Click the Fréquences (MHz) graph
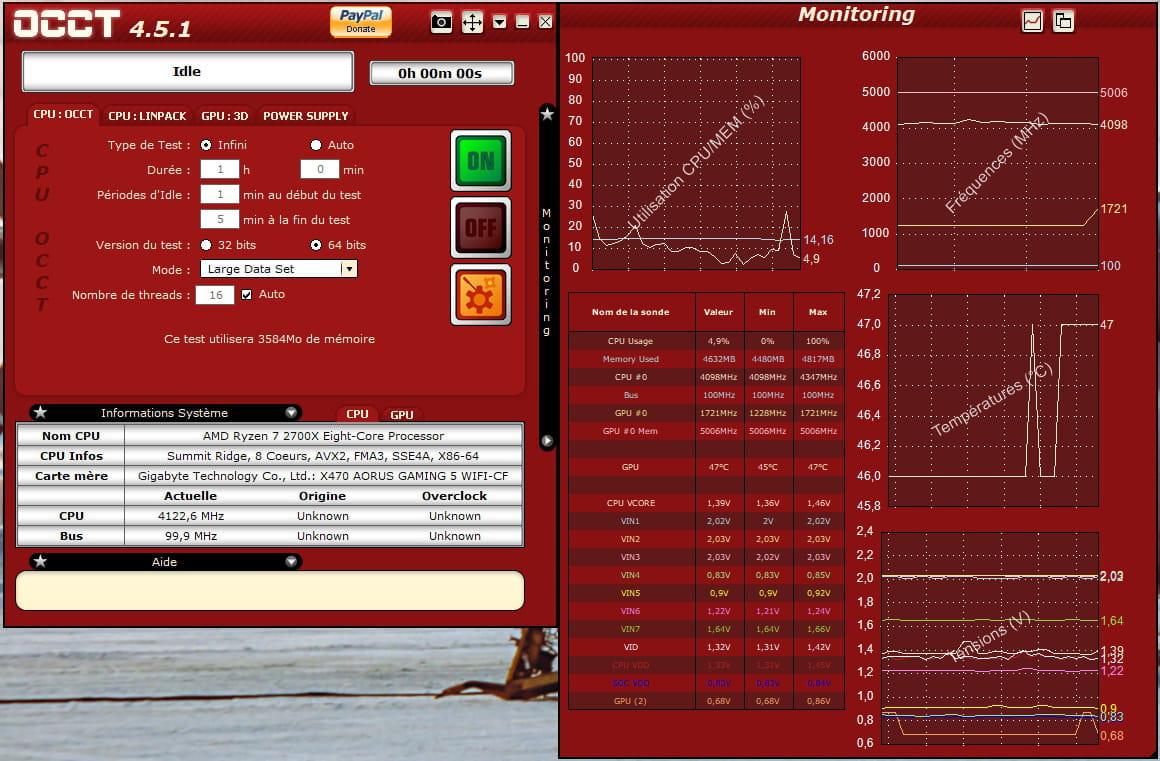The width and height of the screenshot is (1160, 761). [x=997, y=163]
